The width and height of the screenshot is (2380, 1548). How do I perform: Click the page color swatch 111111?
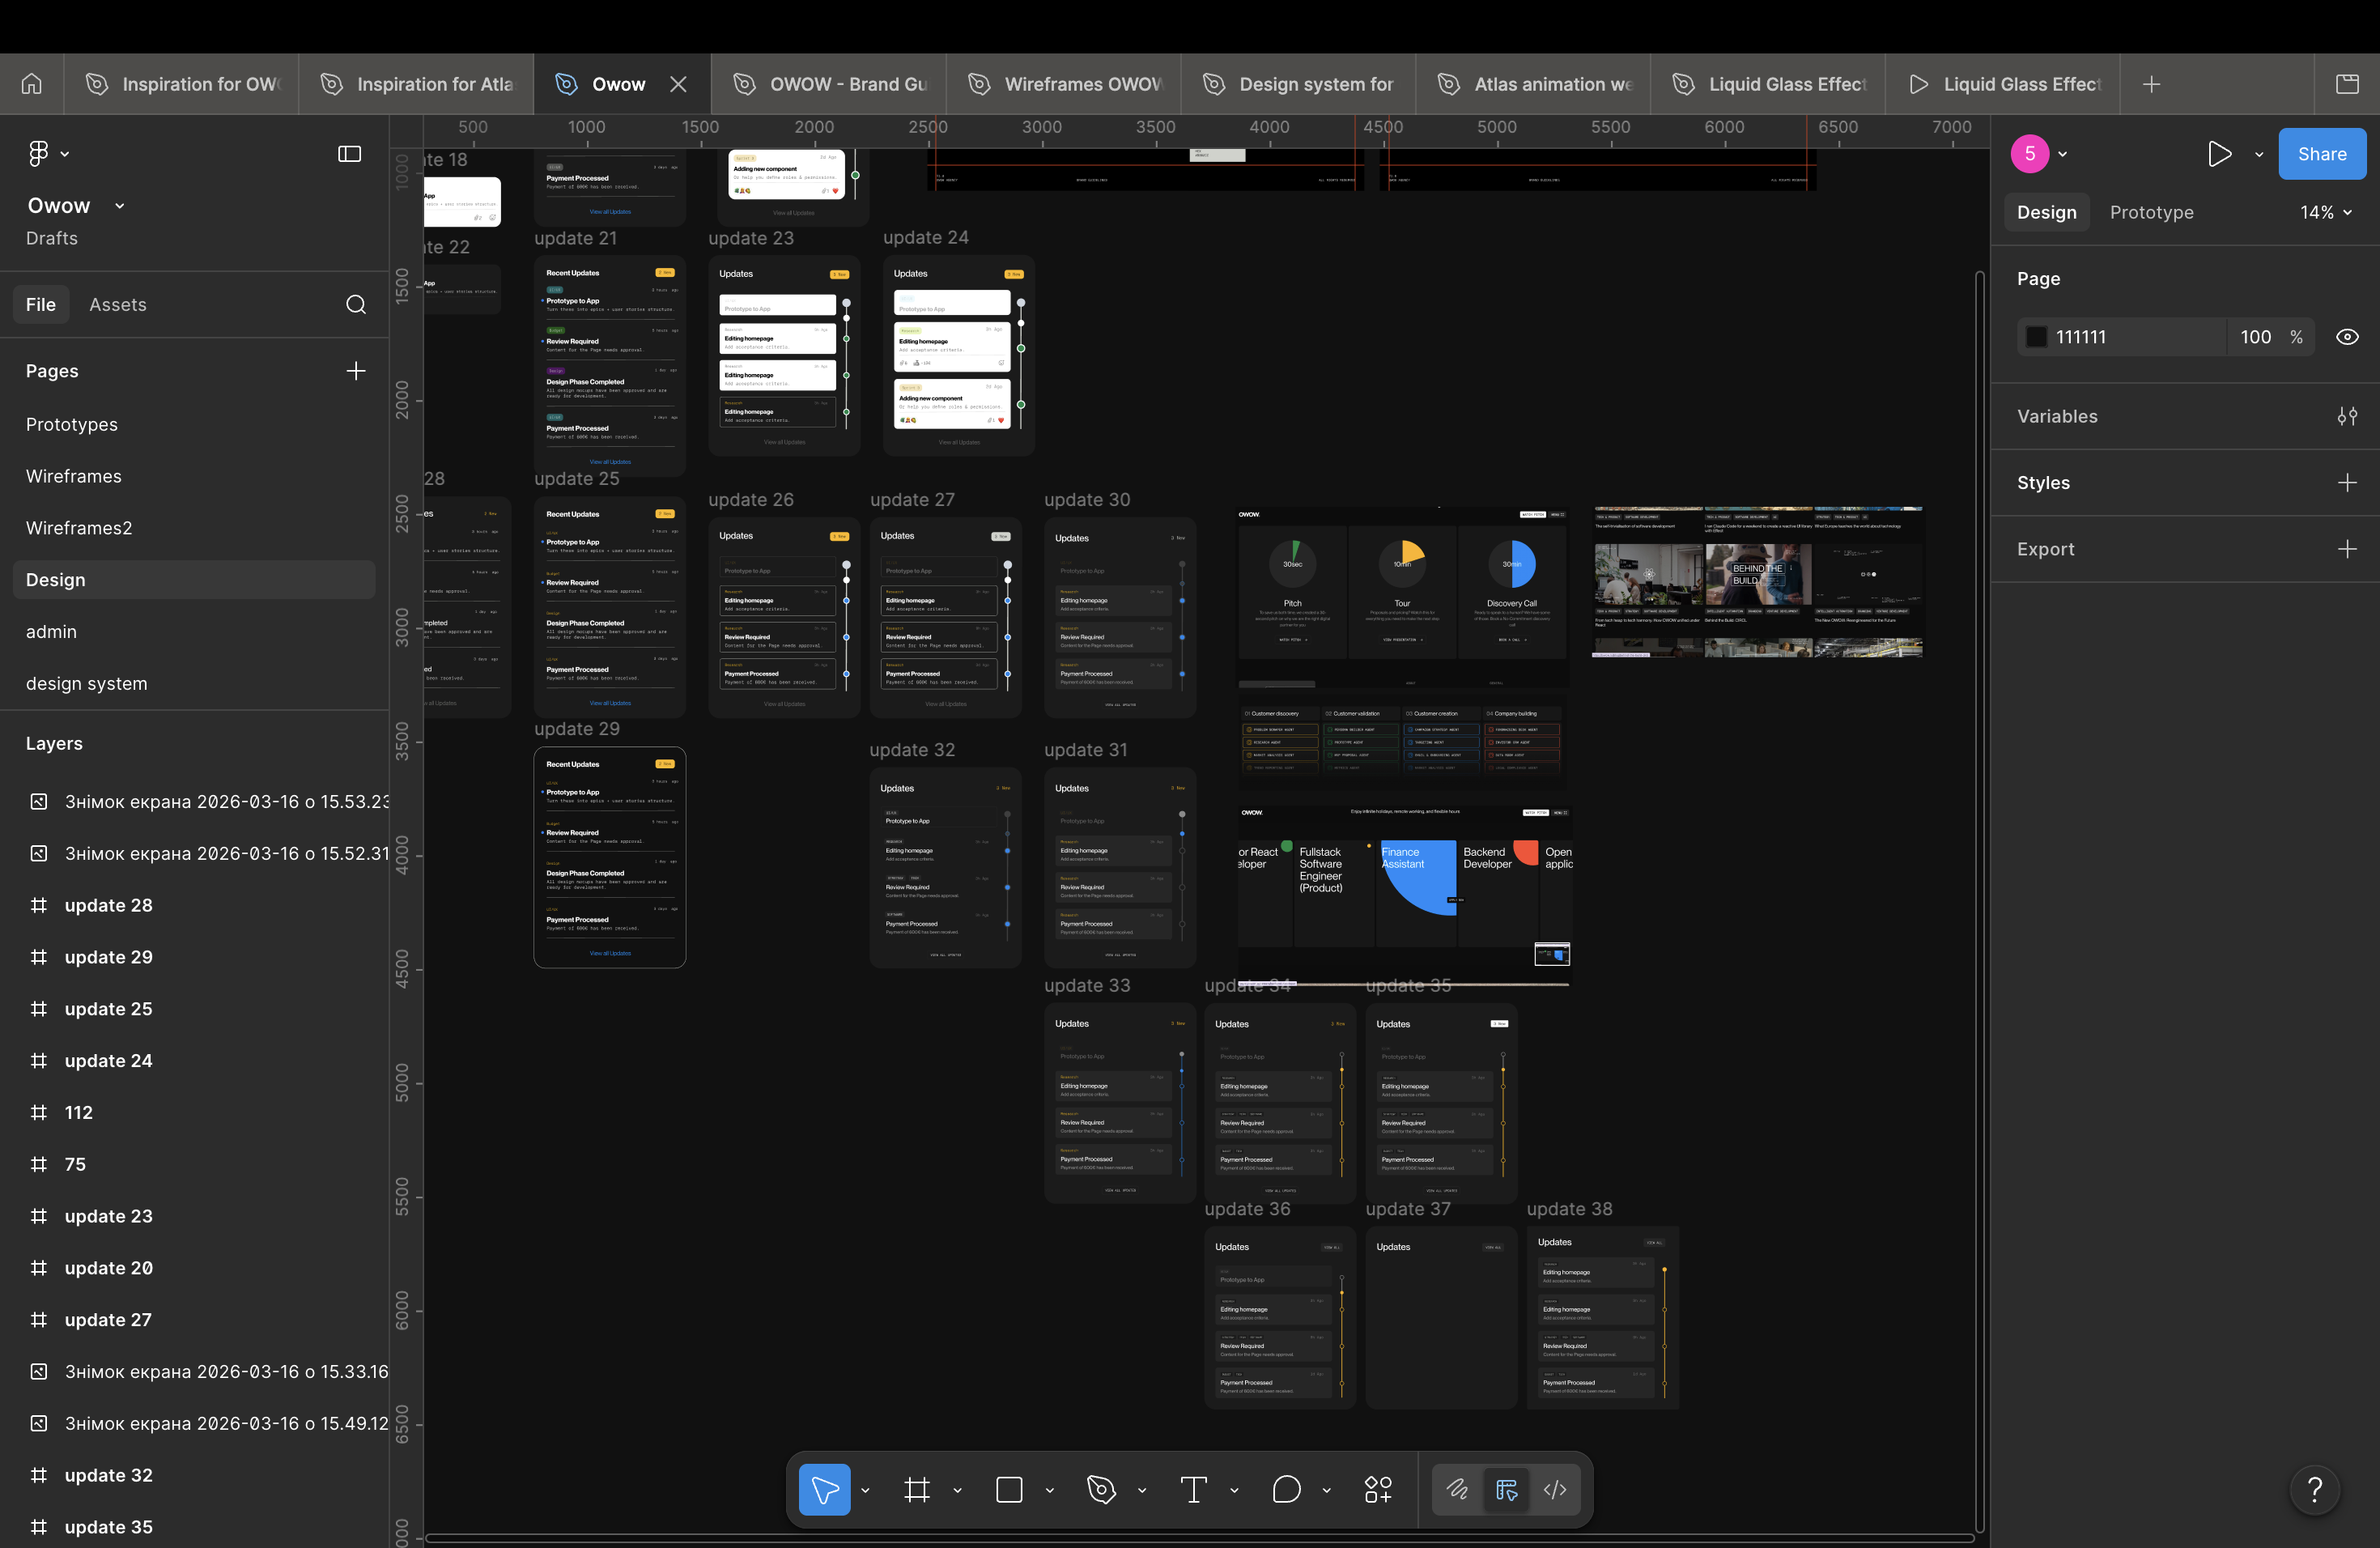pos(2036,337)
